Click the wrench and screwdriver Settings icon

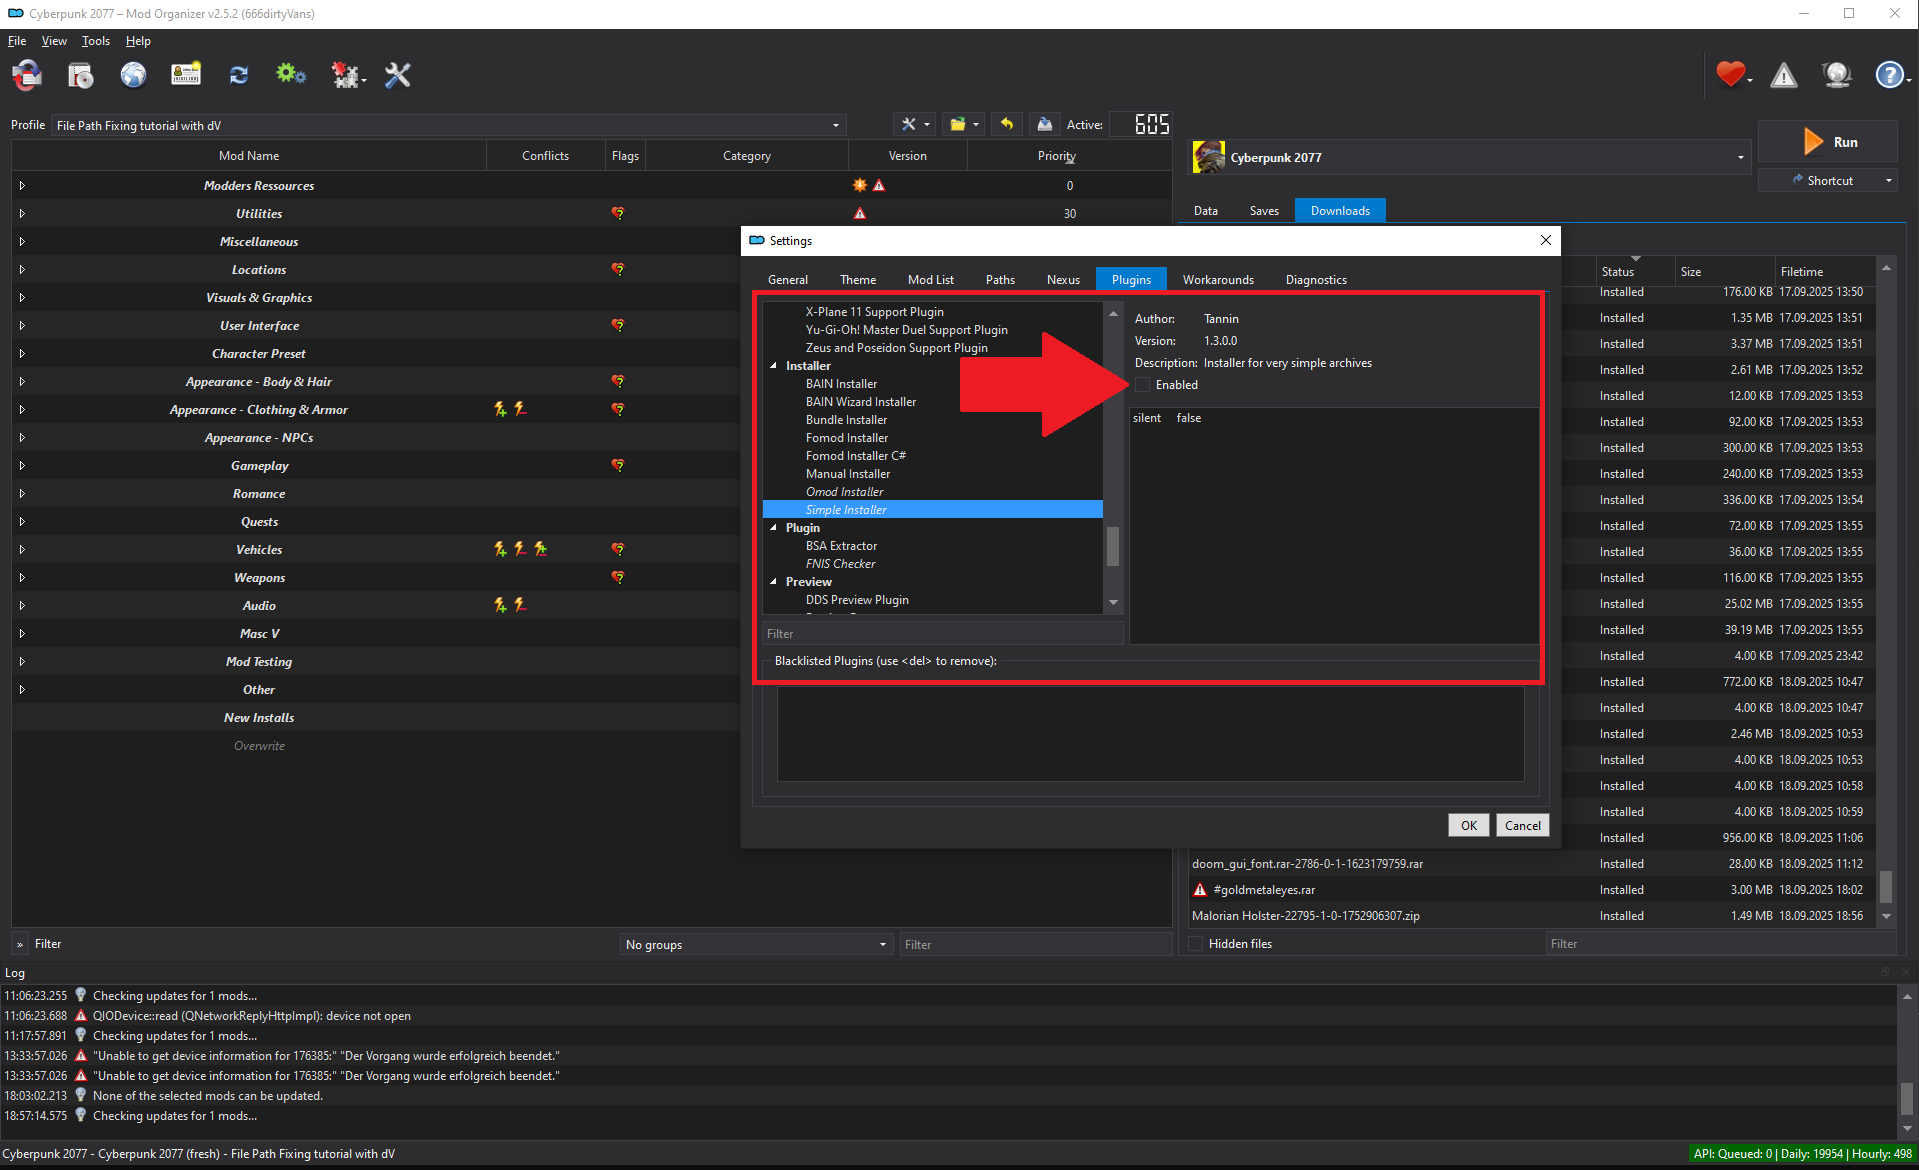(398, 75)
